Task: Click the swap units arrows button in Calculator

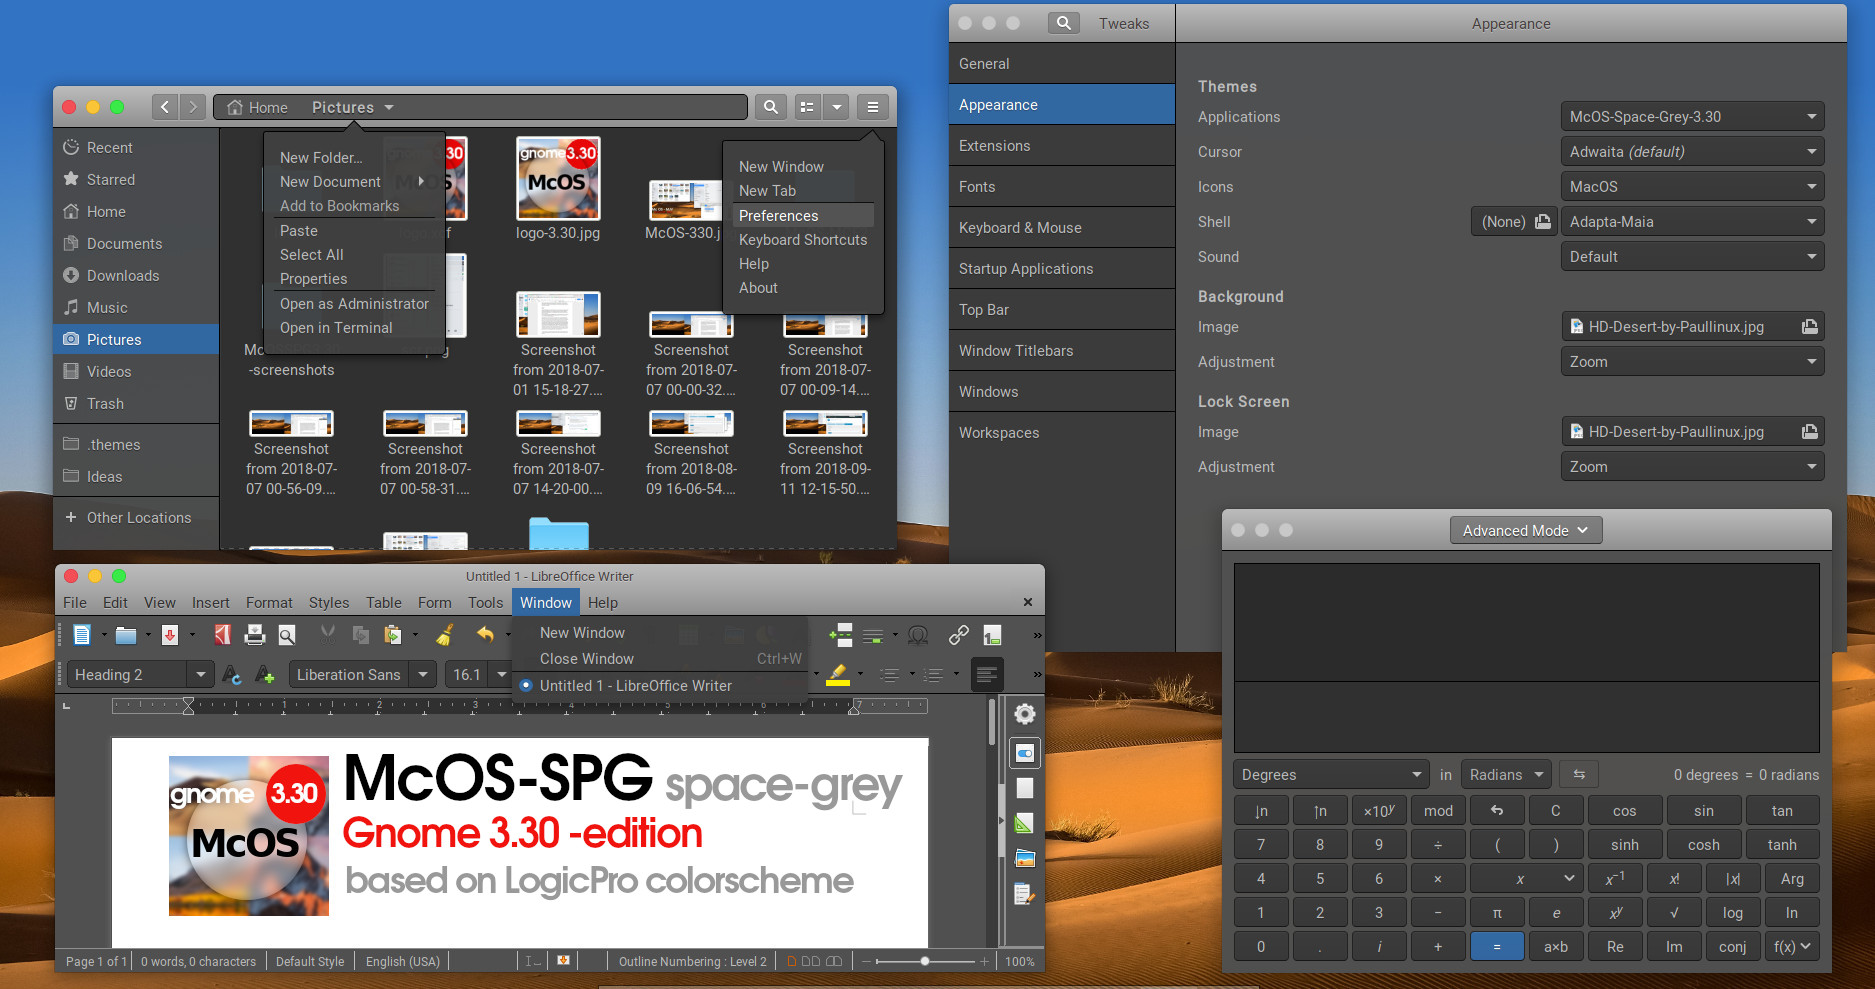Action: (1579, 775)
